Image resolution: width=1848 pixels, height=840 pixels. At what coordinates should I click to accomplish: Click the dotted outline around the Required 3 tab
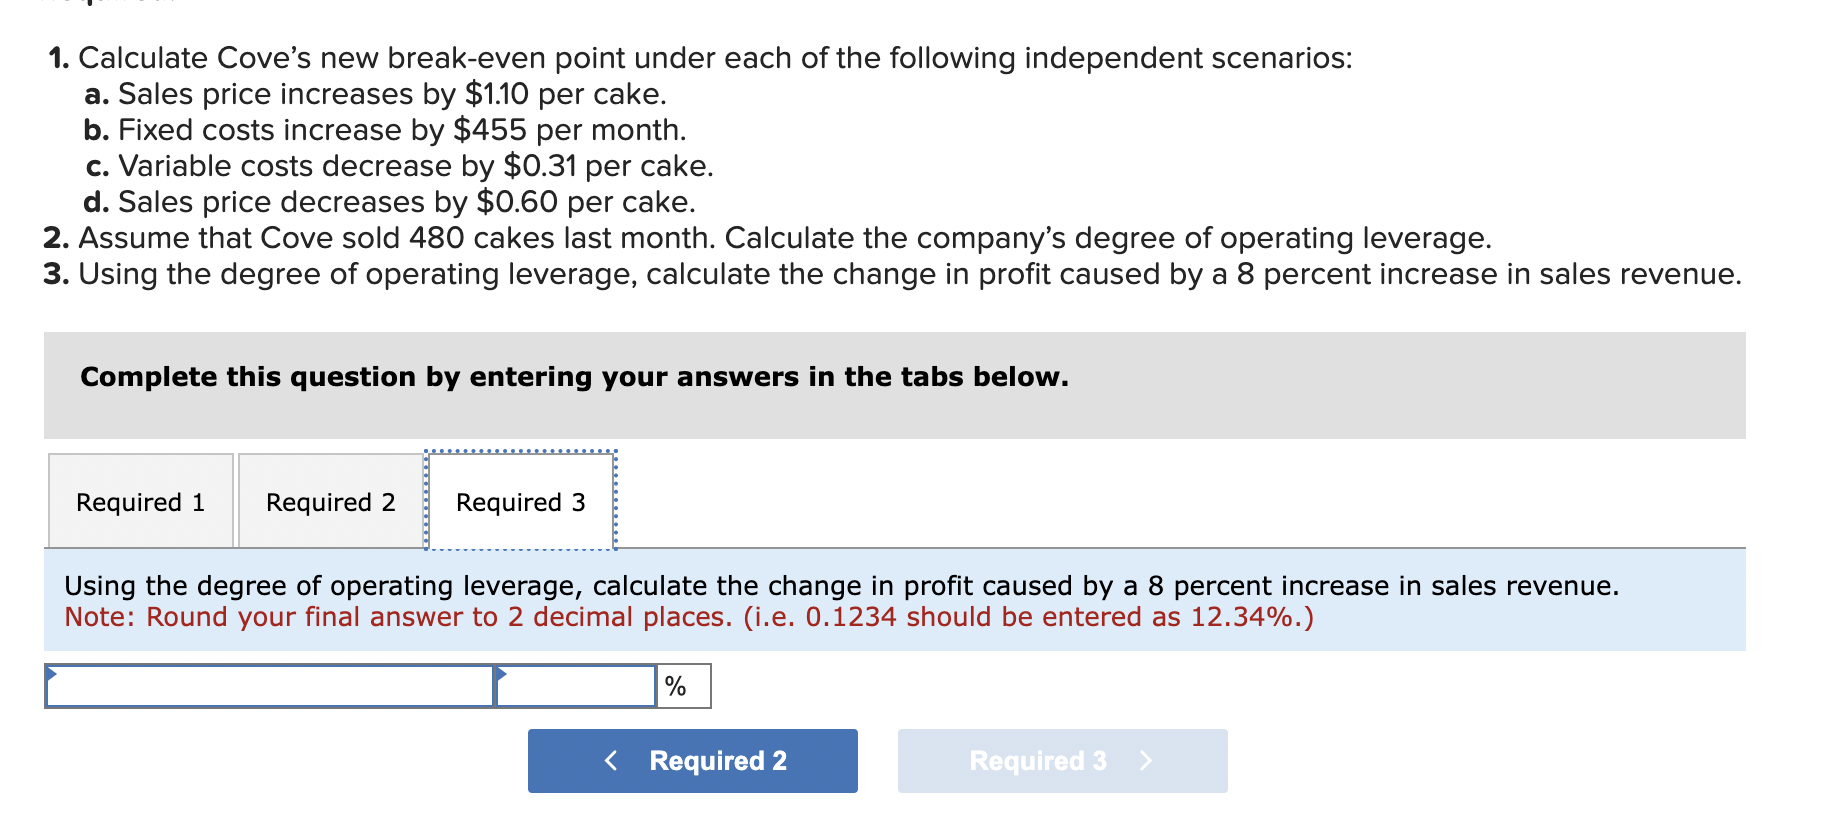click(521, 451)
